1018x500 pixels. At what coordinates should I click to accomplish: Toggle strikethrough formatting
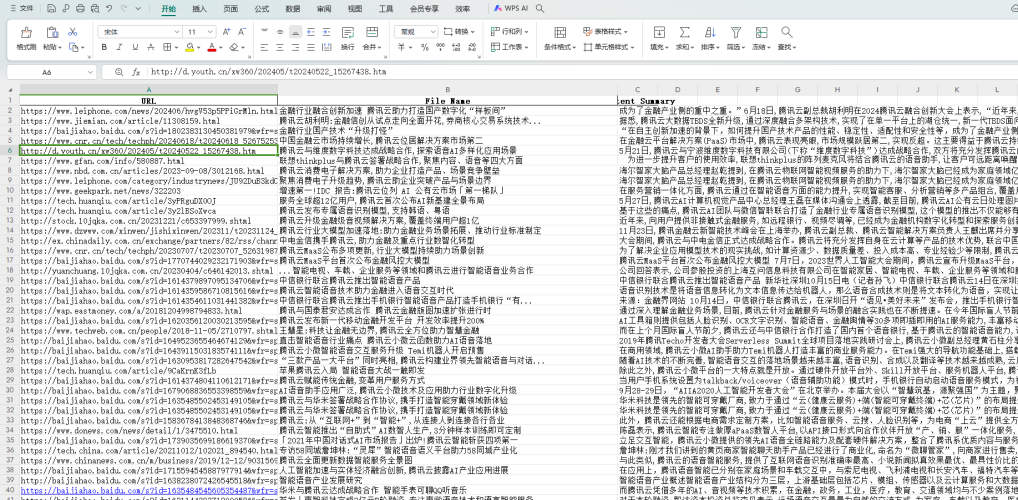(x=151, y=47)
